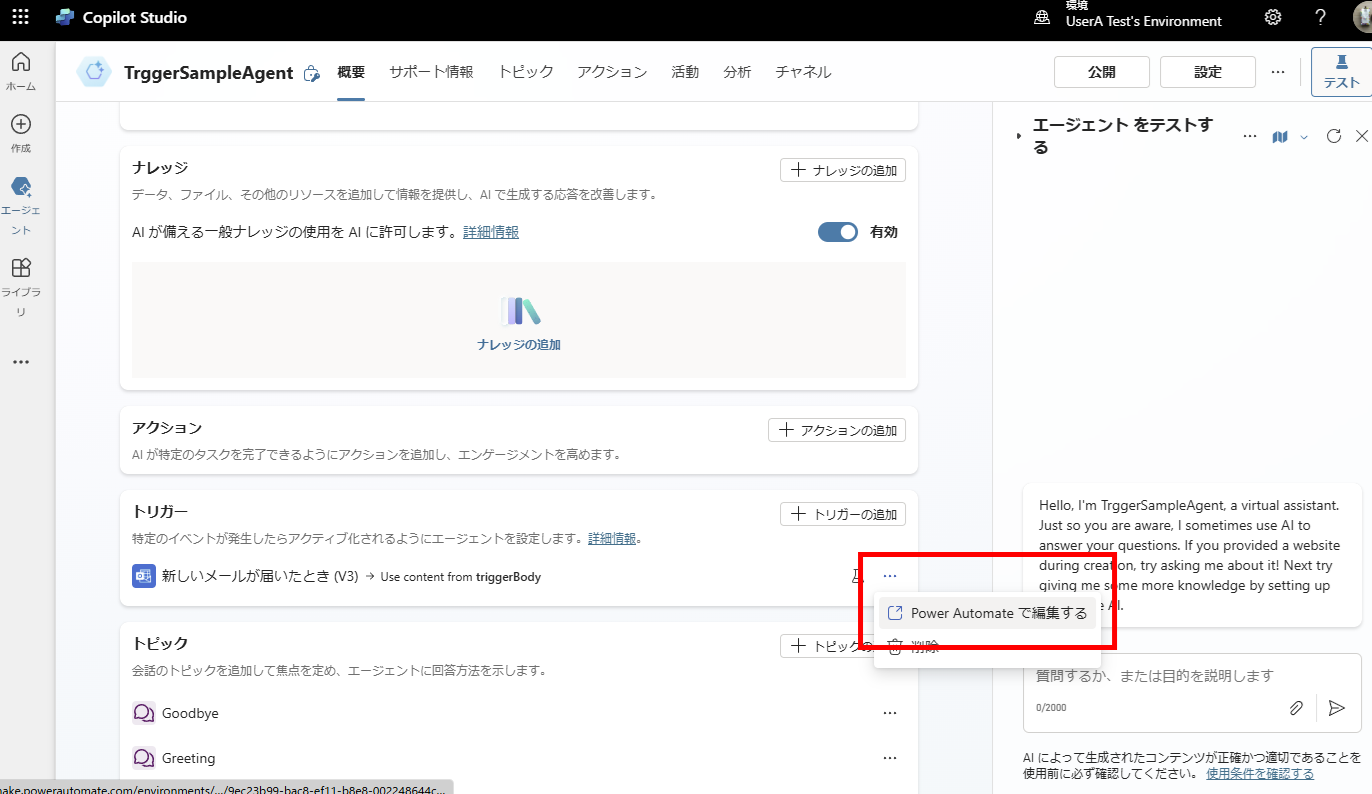Open Copilot Studio settings gear

pos(1272,17)
